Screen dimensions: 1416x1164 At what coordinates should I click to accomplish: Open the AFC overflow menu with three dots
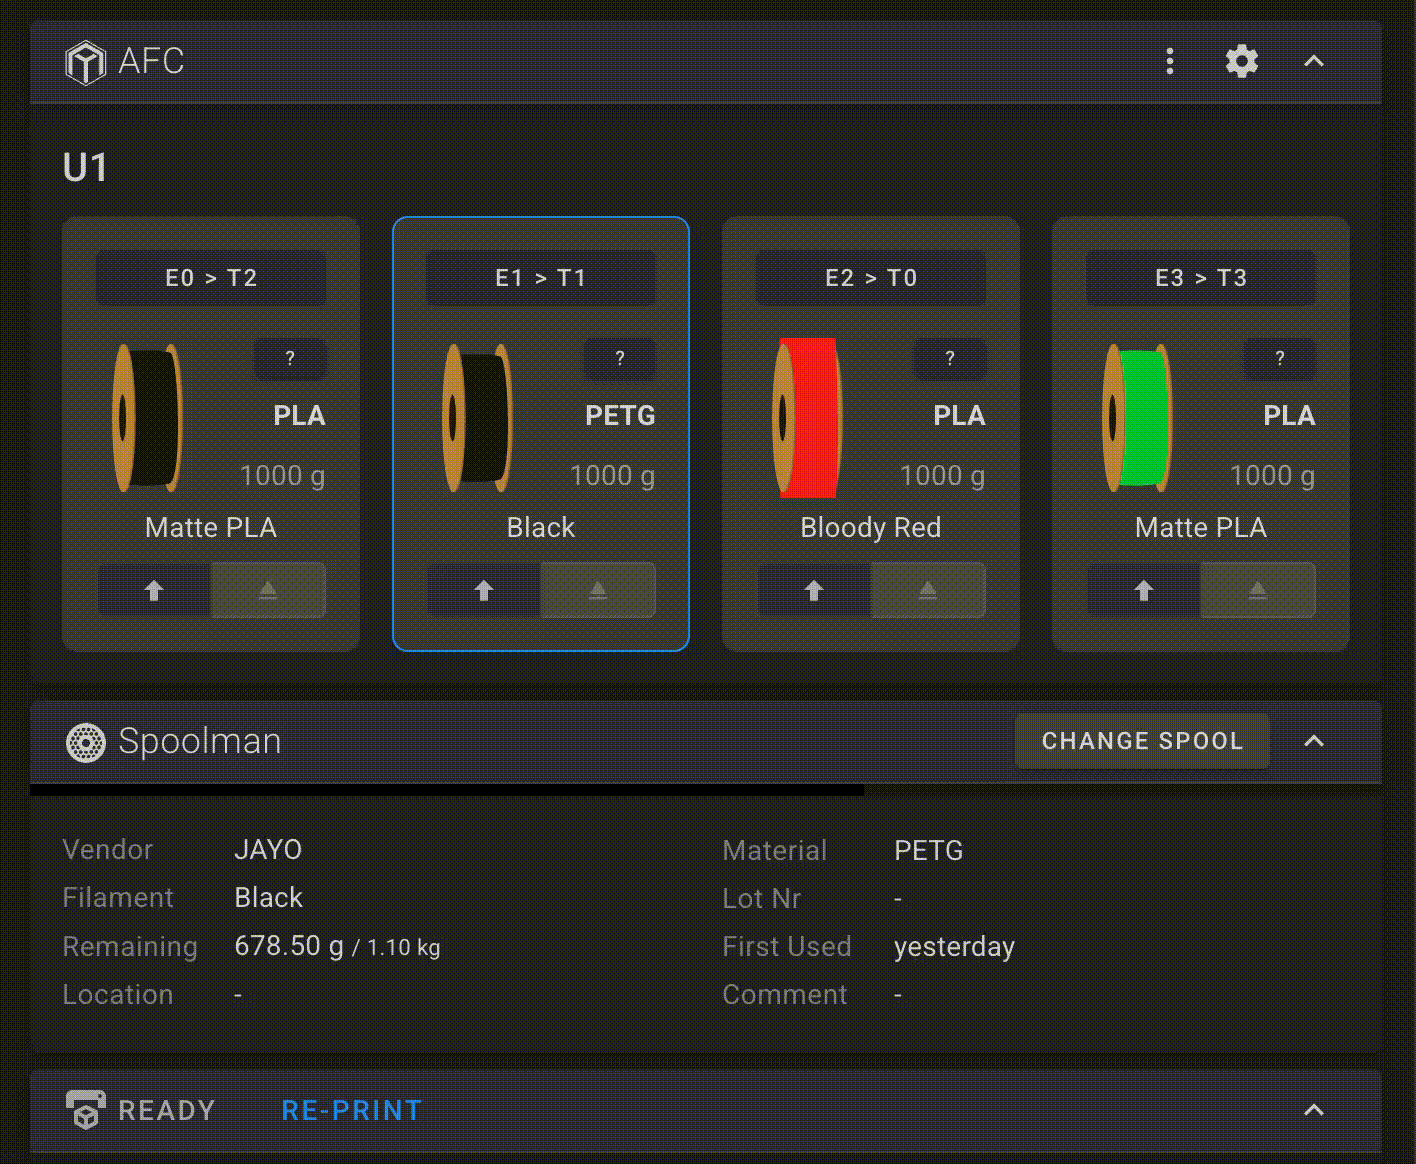tap(1169, 61)
